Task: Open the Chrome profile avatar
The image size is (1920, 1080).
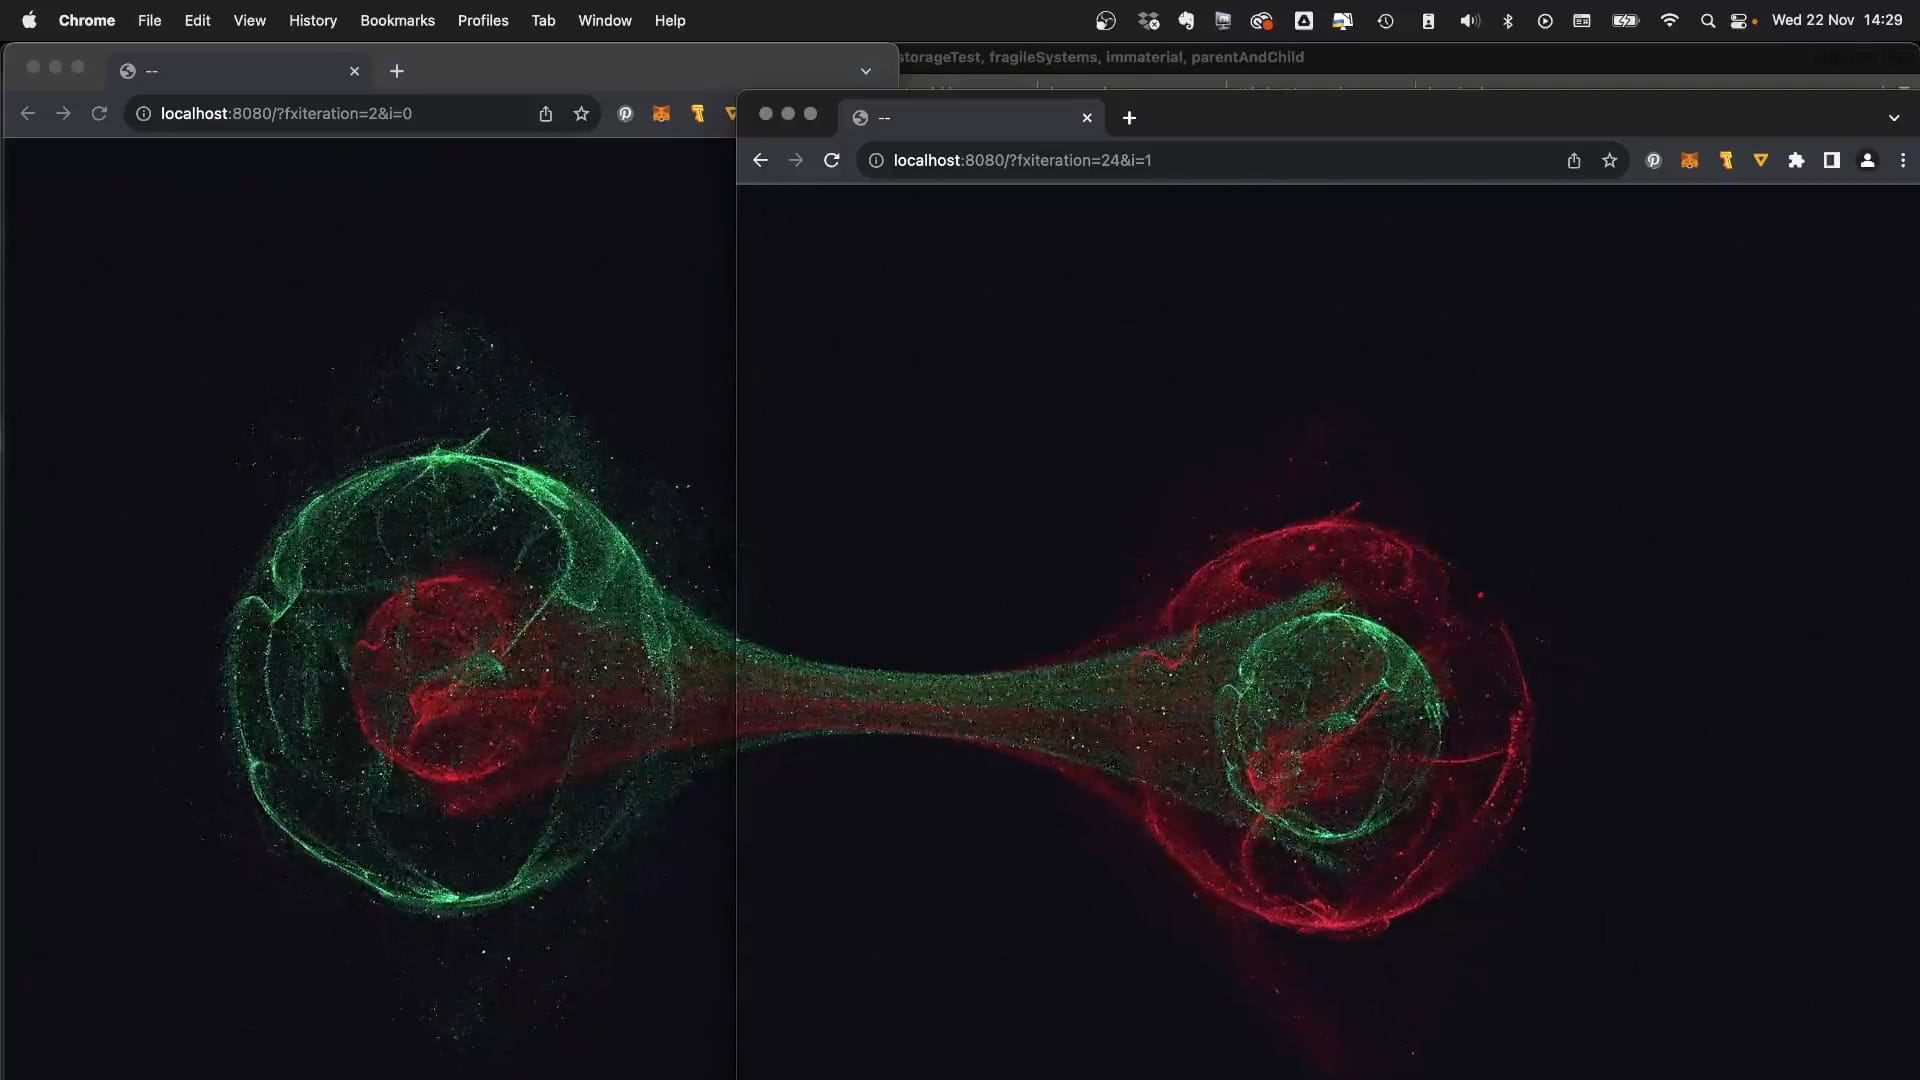Action: (x=1867, y=160)
